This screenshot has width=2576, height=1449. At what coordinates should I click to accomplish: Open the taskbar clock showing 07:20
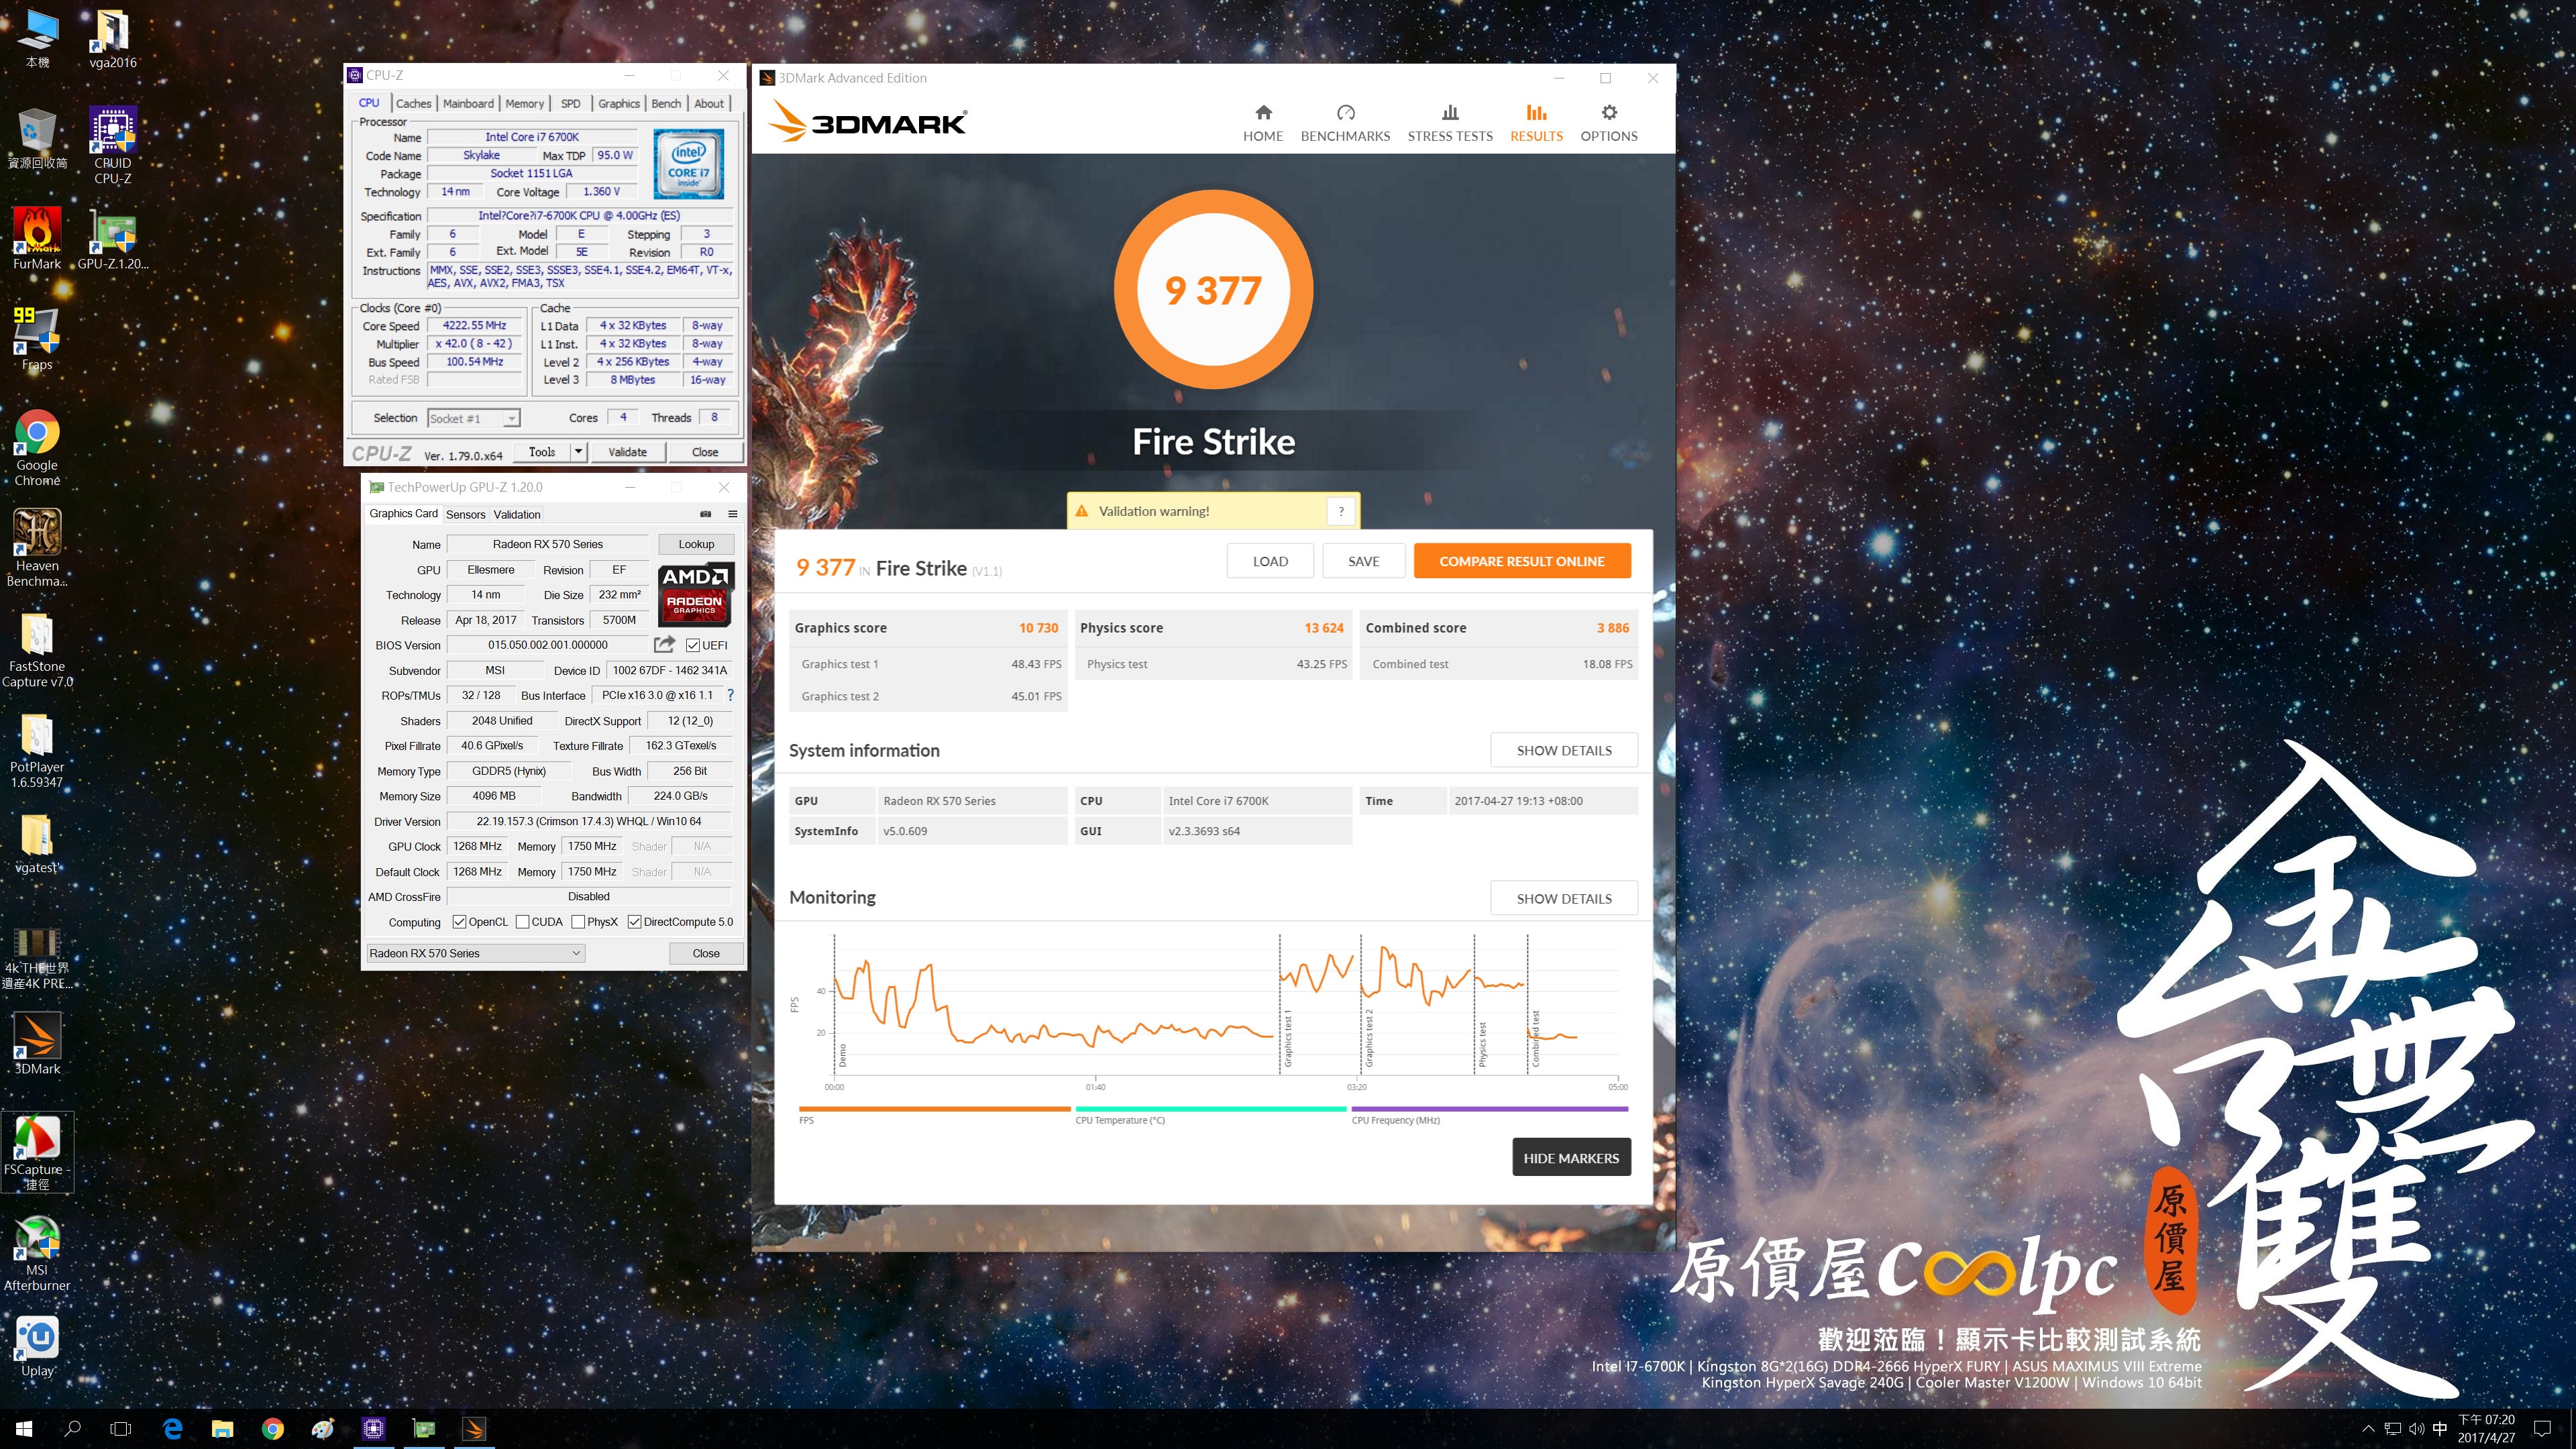point(2486,1428)
